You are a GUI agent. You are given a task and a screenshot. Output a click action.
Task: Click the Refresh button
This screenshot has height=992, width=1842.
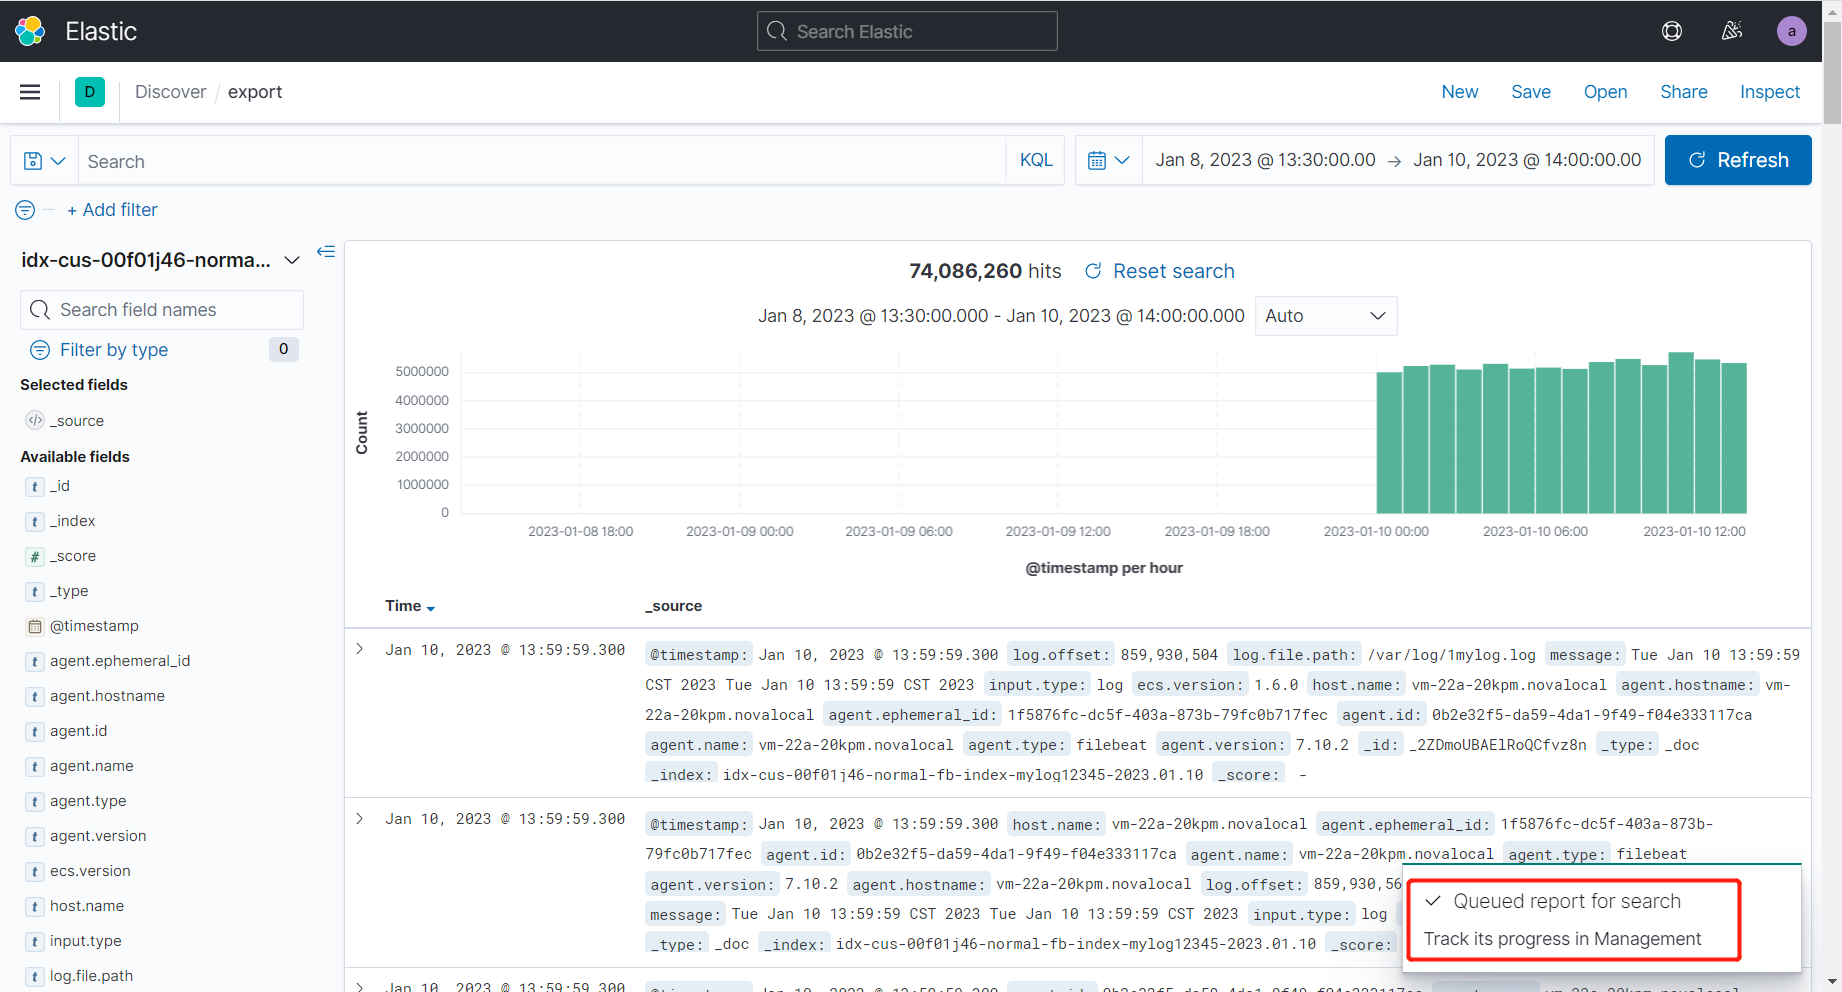tap(1738, 160)
